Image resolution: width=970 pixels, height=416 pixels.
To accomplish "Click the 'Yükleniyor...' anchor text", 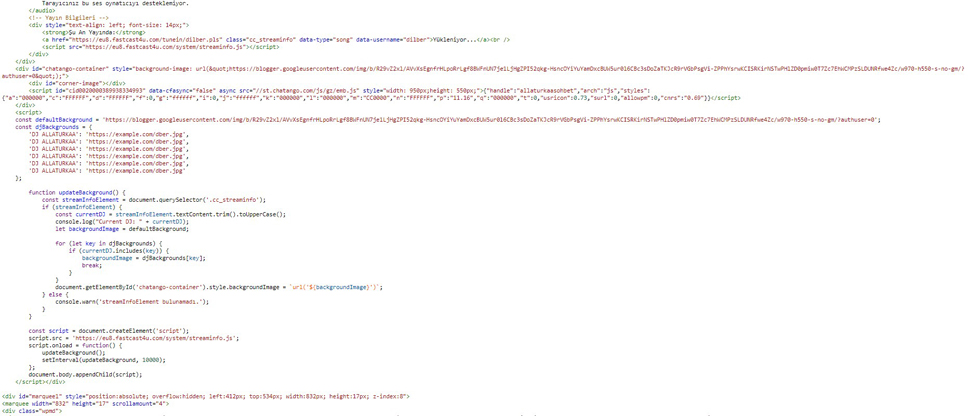I will (x=457, y=38).
